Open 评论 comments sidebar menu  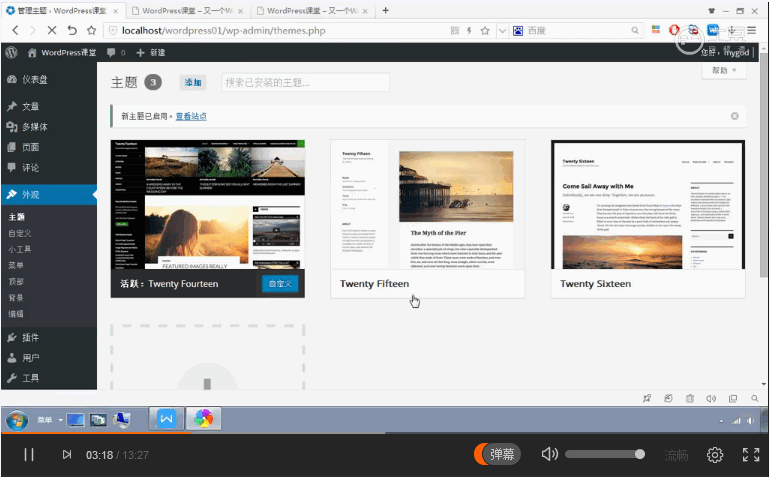49,168
